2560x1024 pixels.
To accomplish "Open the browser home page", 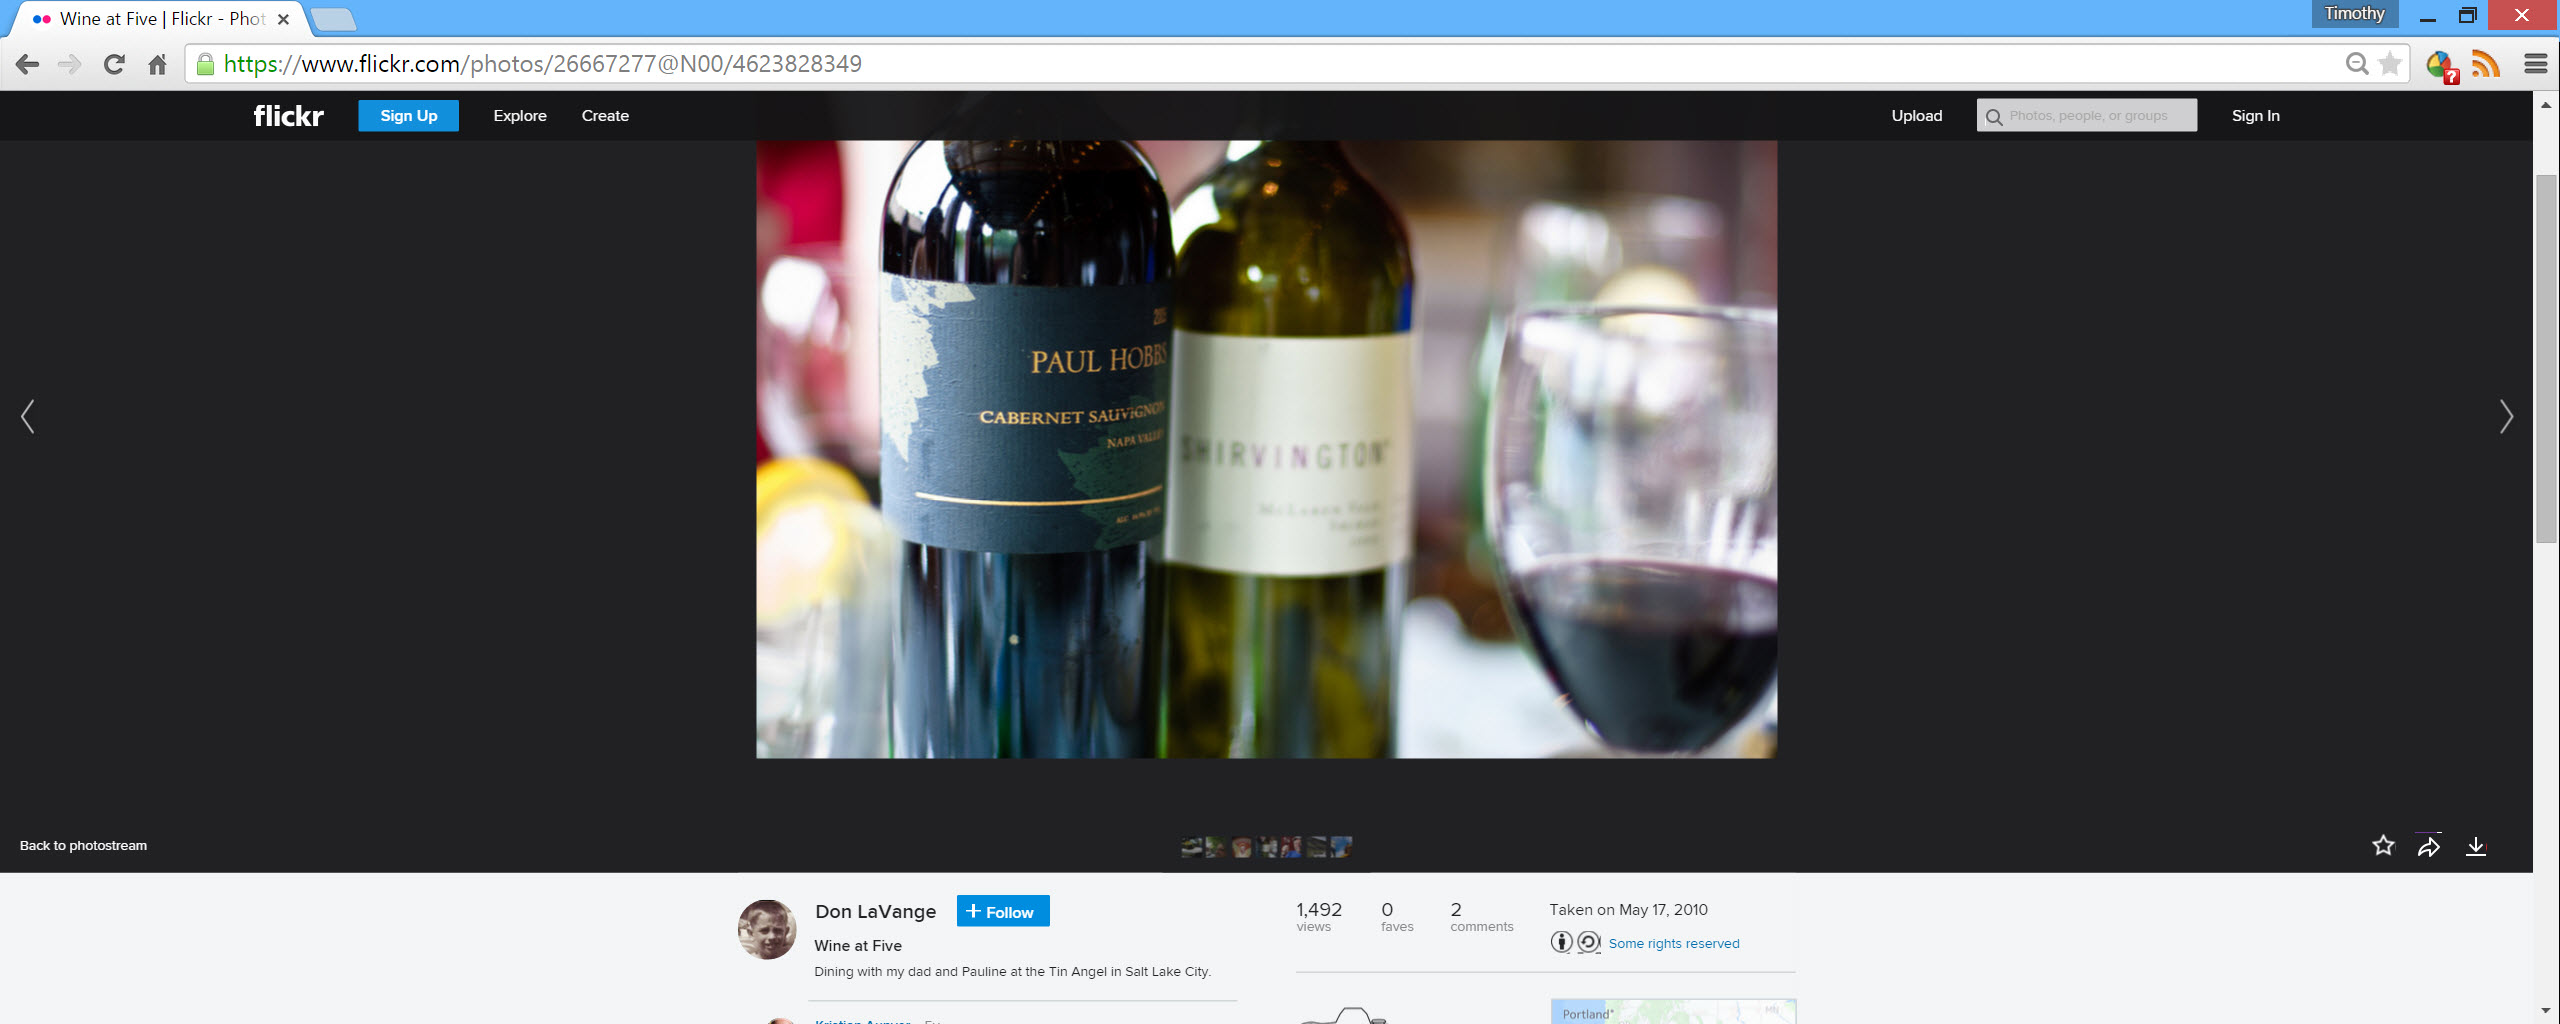I will point(157,64).
